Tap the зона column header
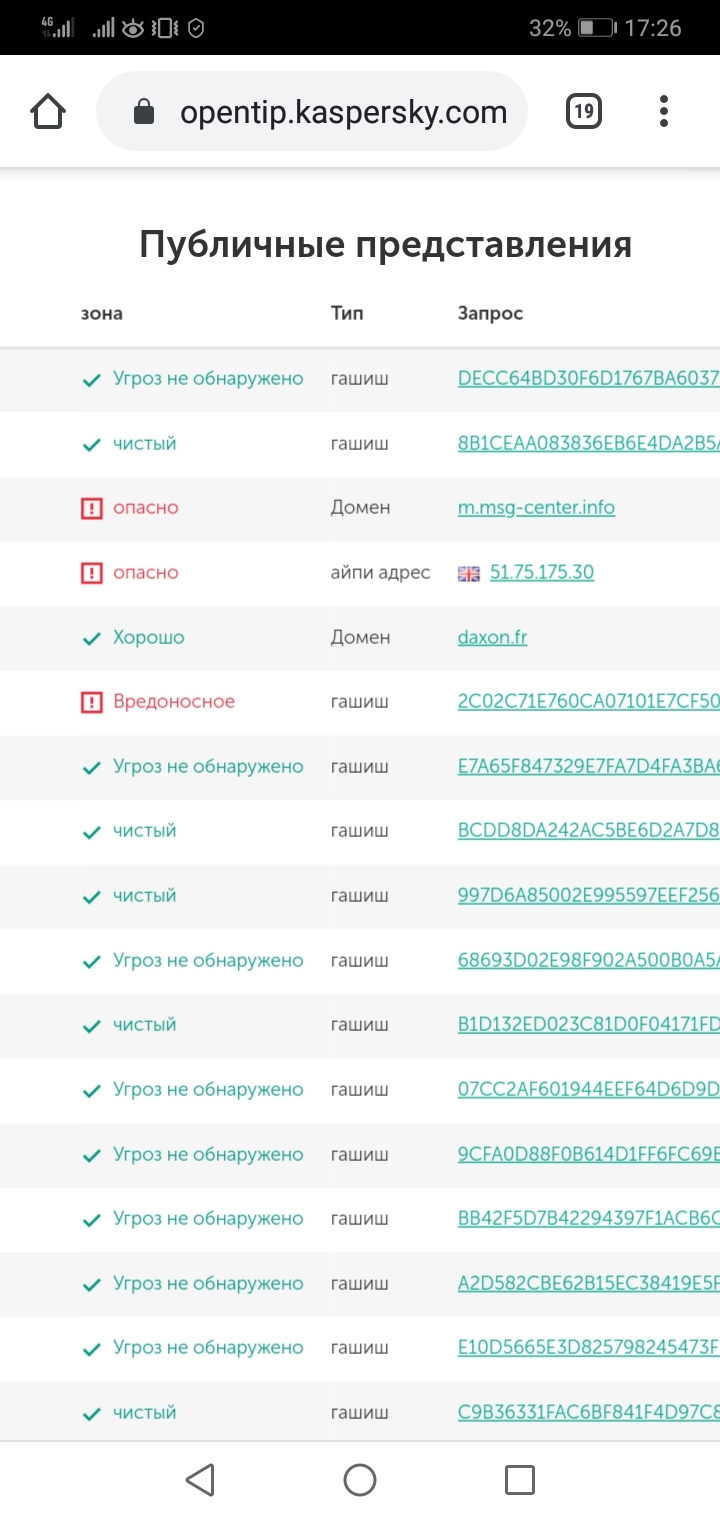Image resolution: width=720 pixels, height=1520 pixels. coord(102,313)
